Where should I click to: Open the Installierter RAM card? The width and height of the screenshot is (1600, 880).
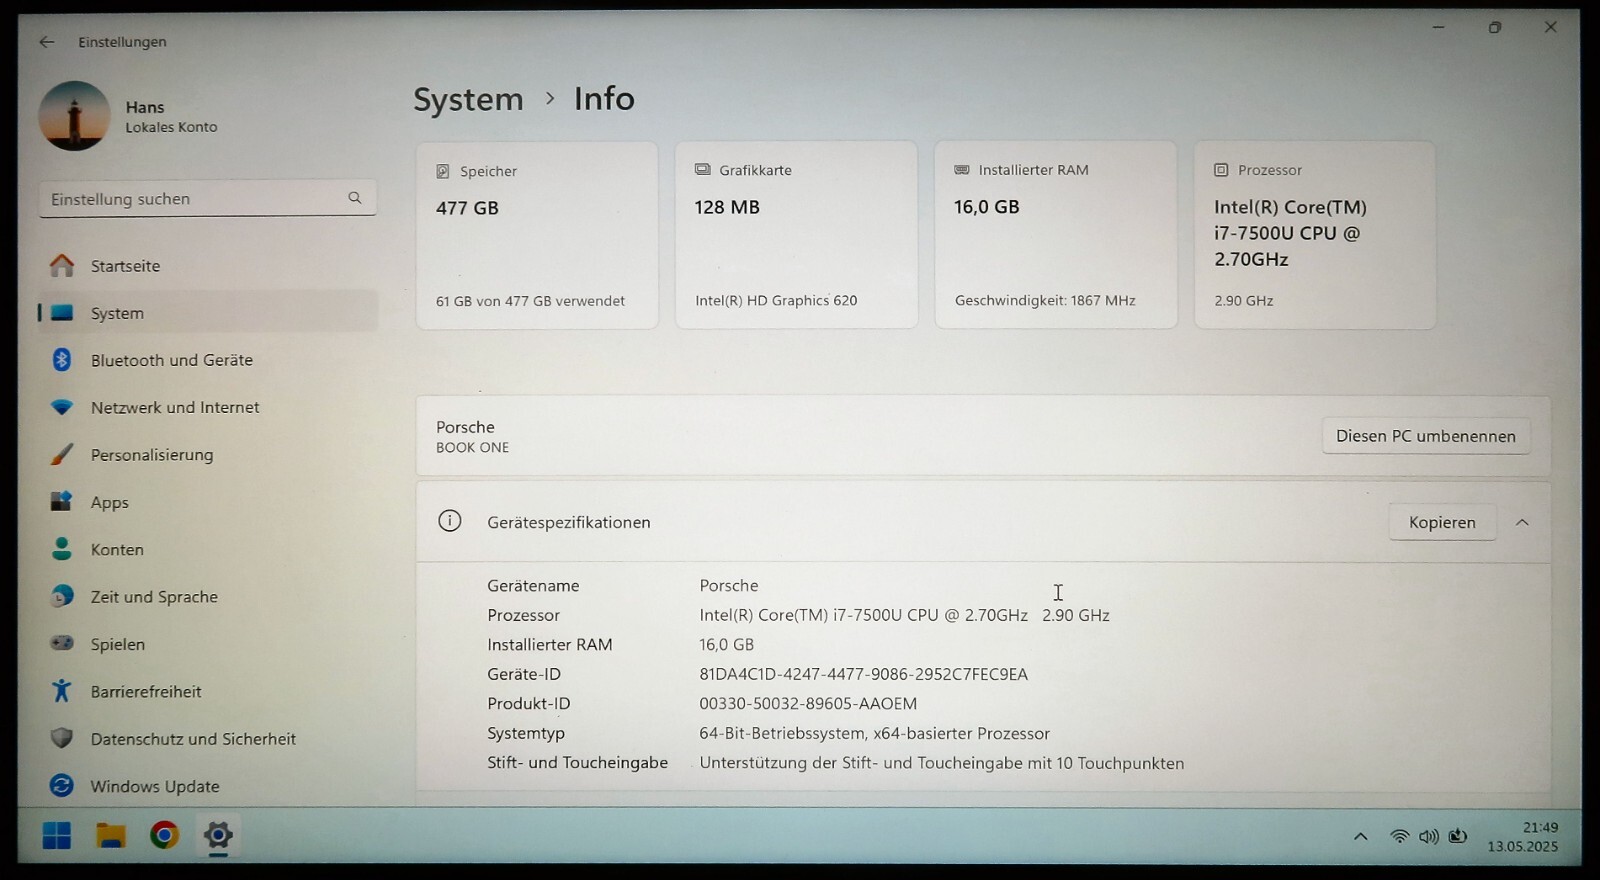point(1056,235)
